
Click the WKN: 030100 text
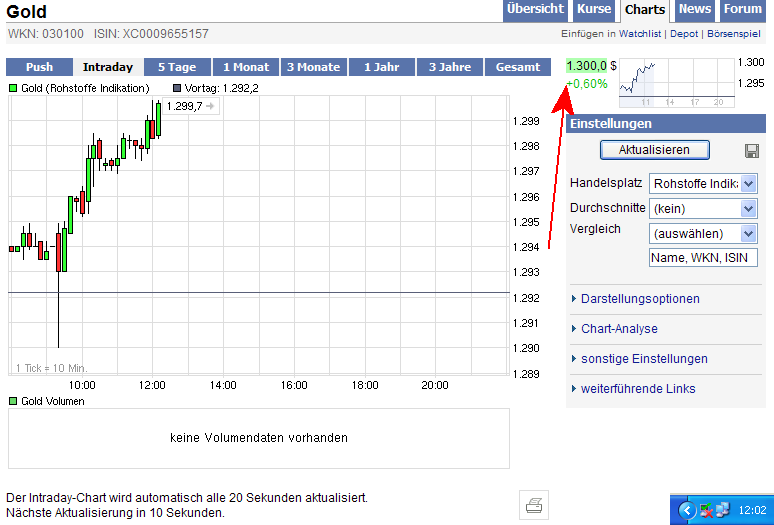pyautogui.click(x=46, y=34)
